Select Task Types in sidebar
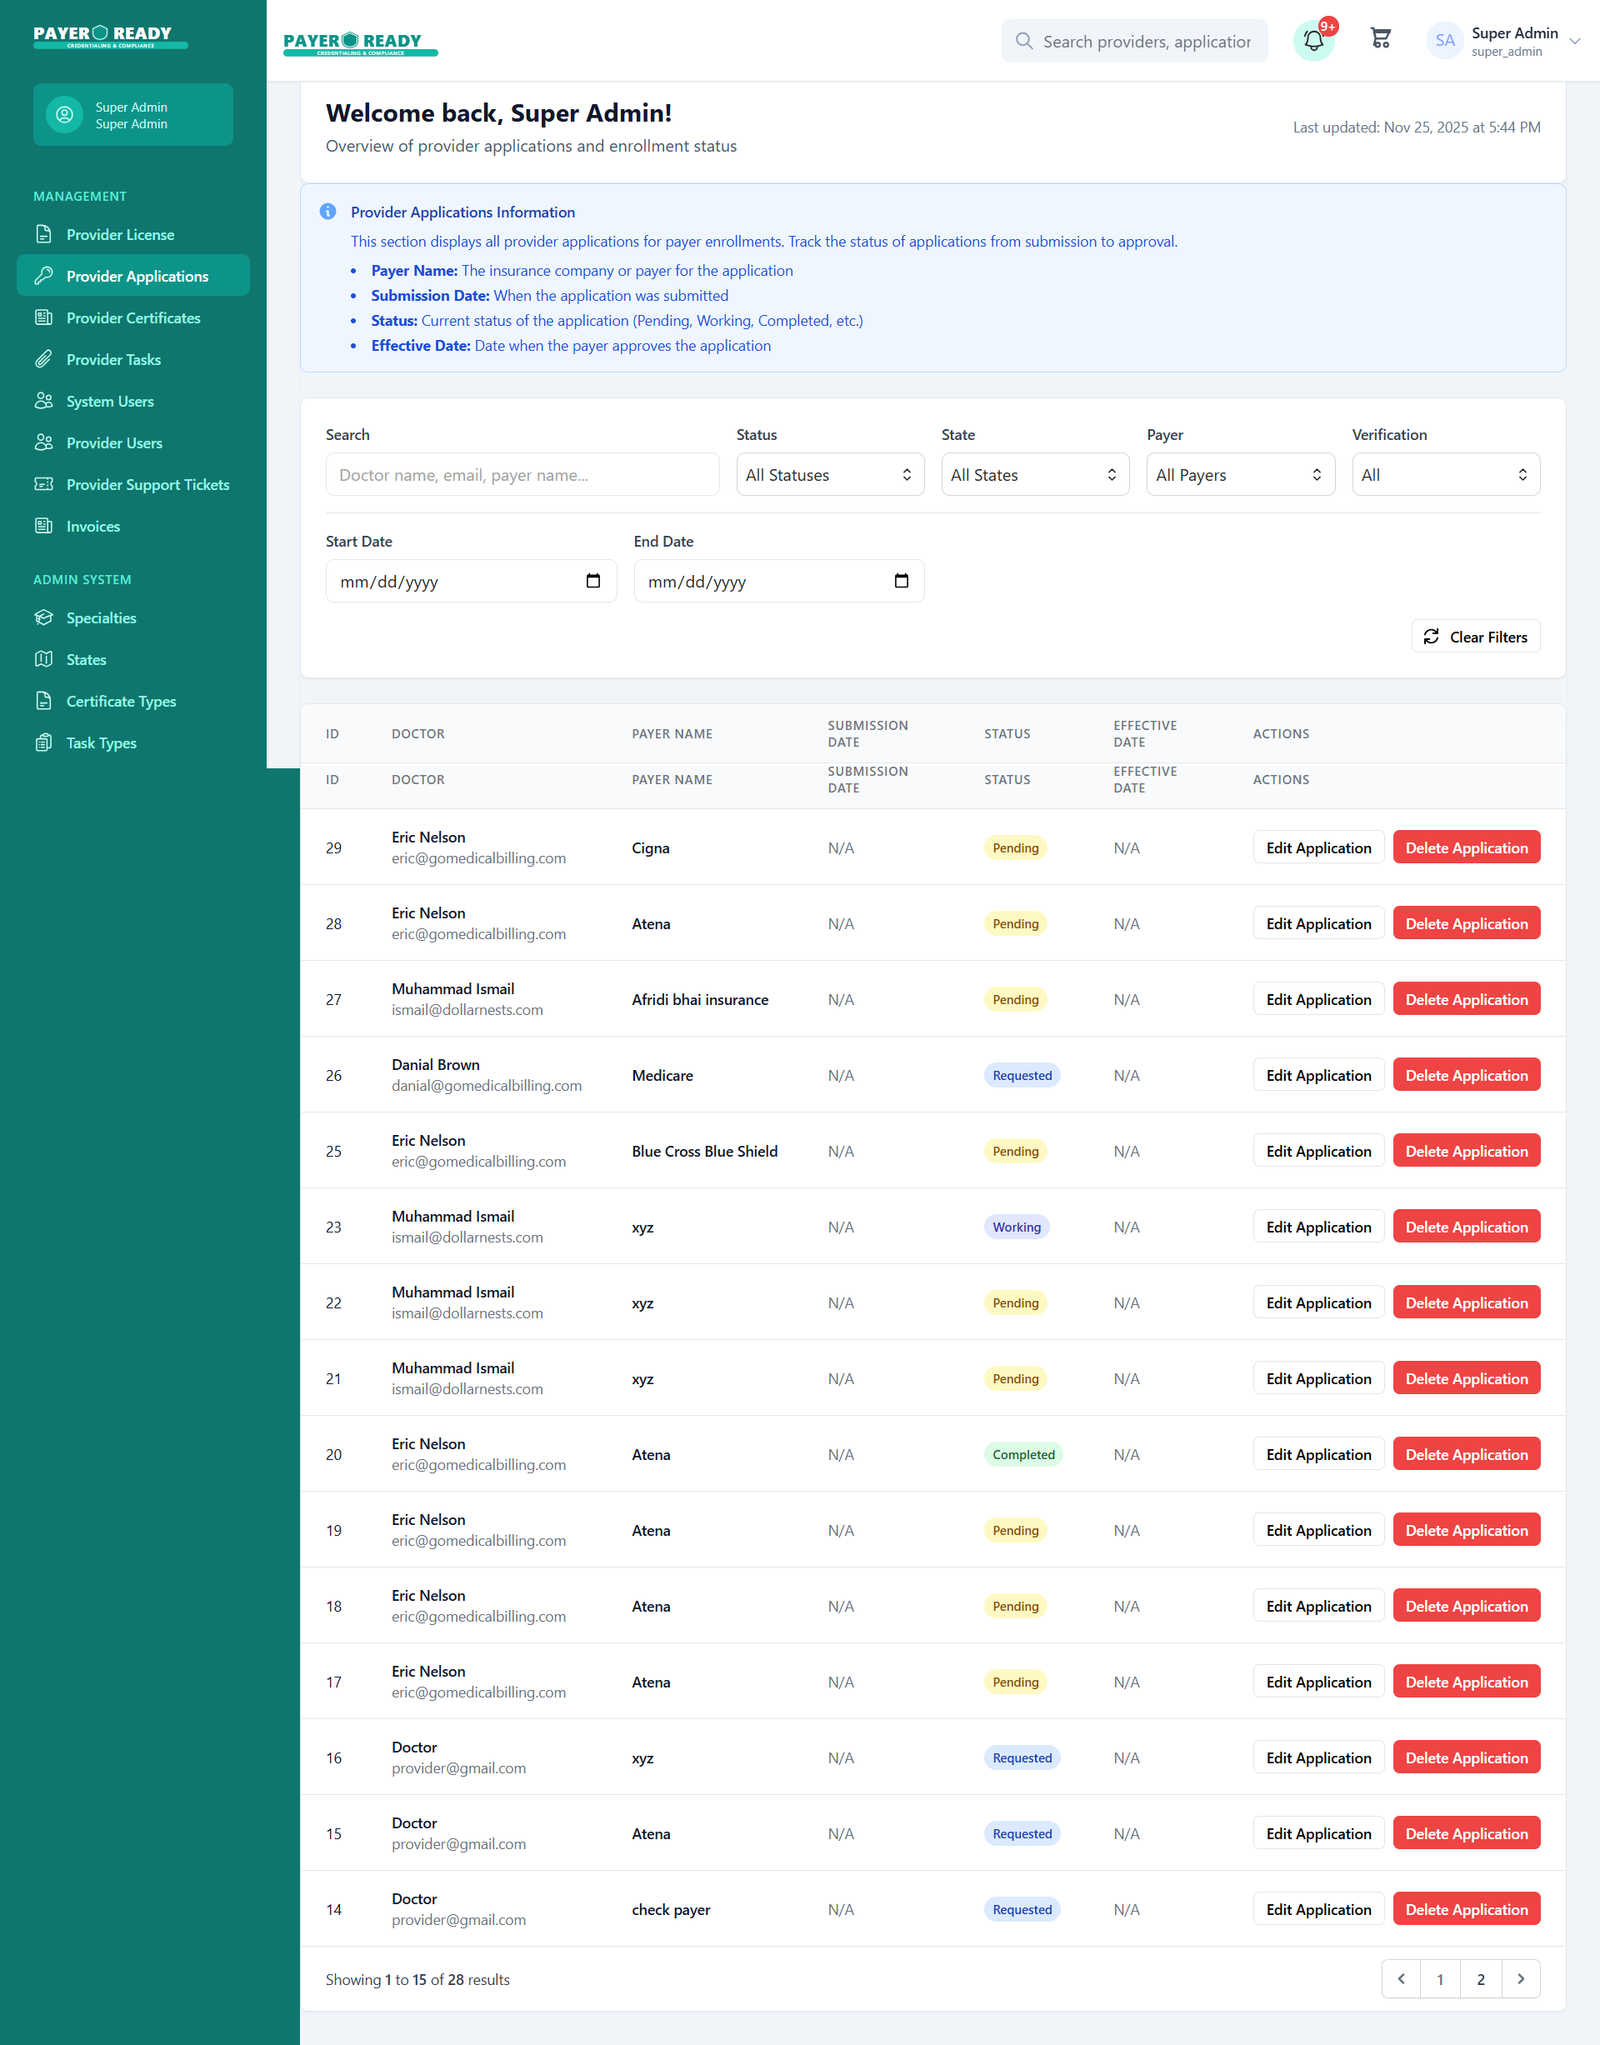Image resolution: width=1600 pixels, height=2045 pixels. [101, 743]
